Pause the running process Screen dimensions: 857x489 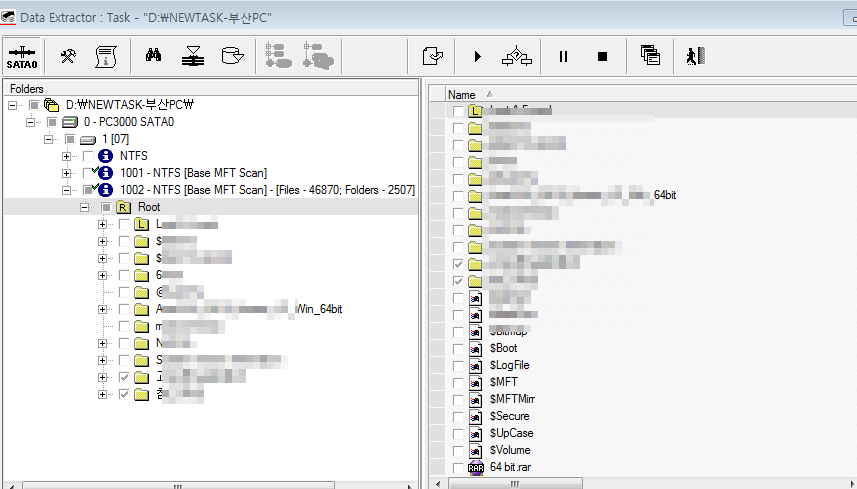563,57
